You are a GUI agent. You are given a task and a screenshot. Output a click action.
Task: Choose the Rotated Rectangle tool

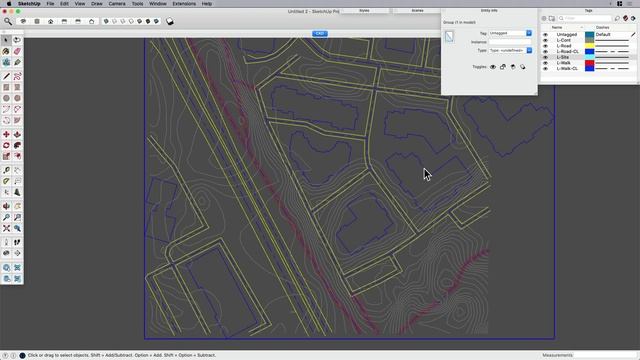click(x=17, y=87)
